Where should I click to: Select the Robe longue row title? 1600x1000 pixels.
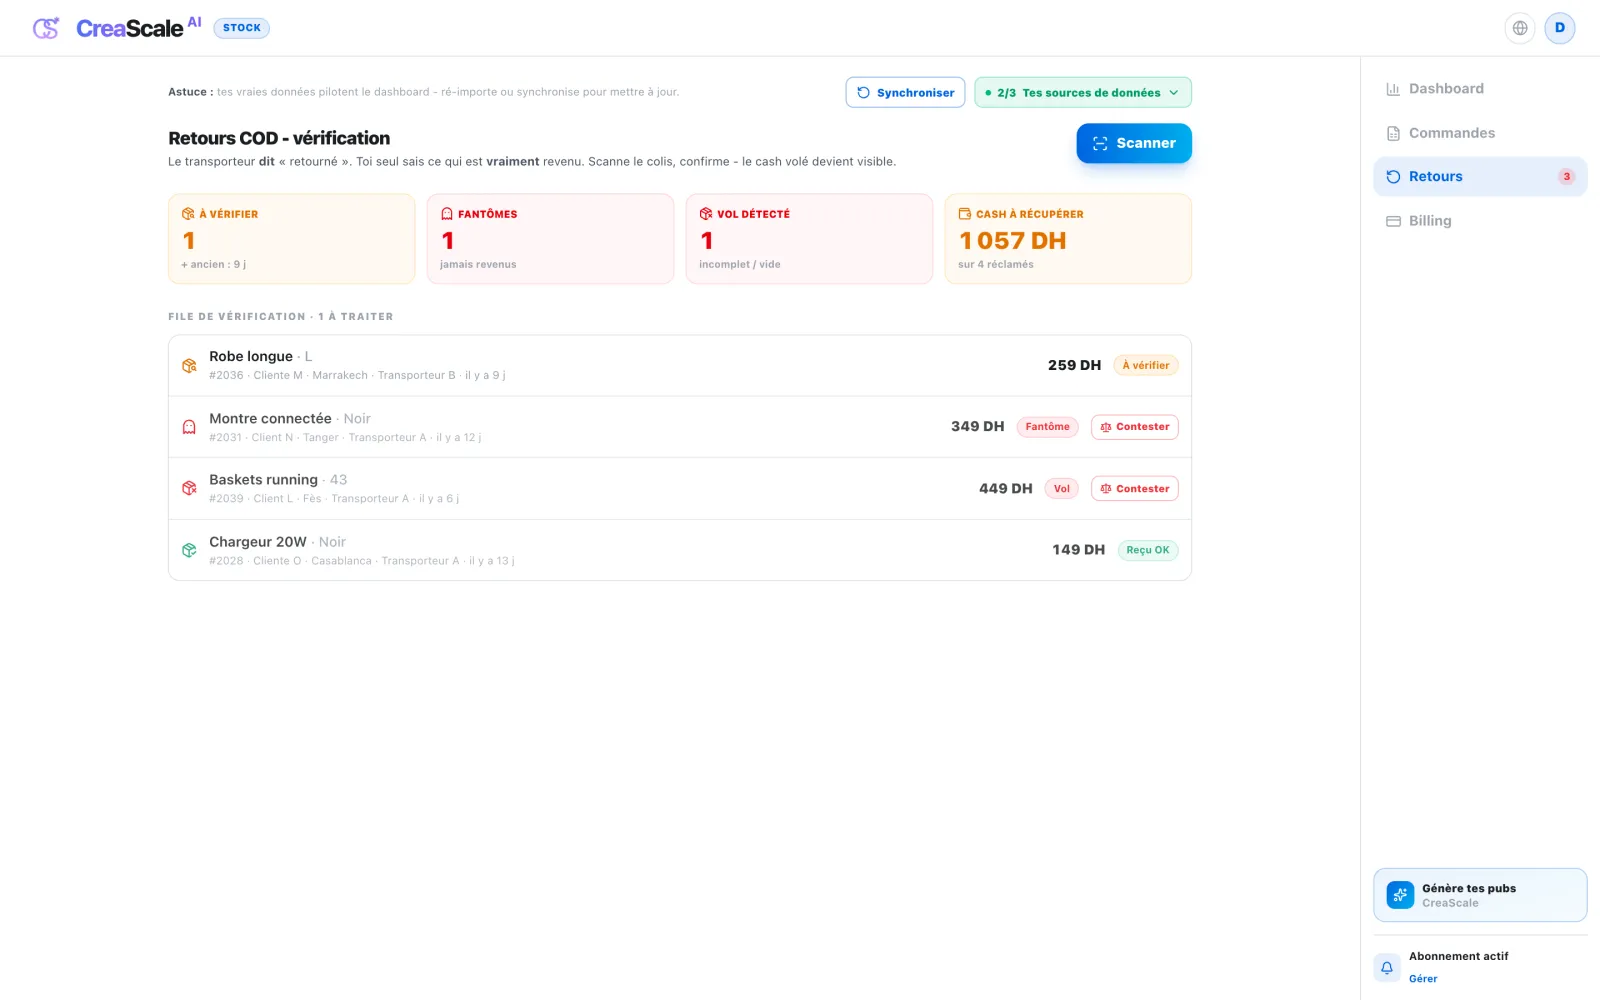(x=251, y=357)
